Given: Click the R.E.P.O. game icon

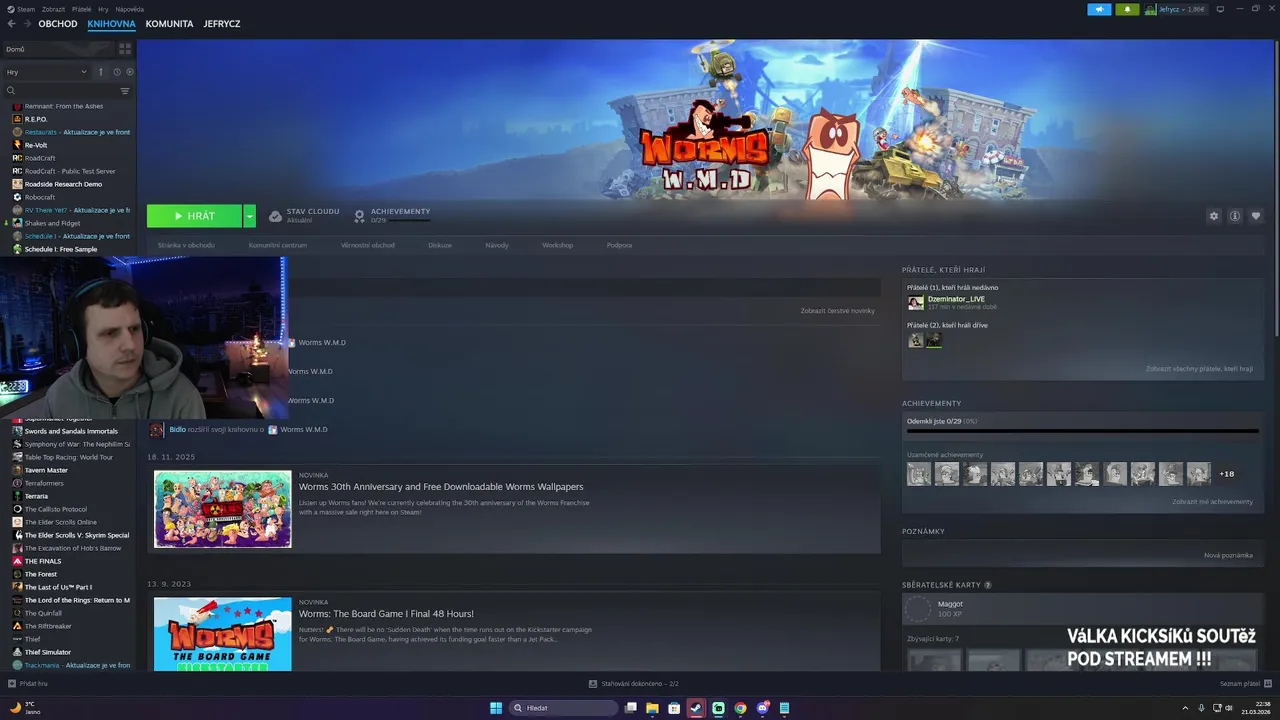Looking at the screenshot, I should pyautogui.click(x=17, y=119).
